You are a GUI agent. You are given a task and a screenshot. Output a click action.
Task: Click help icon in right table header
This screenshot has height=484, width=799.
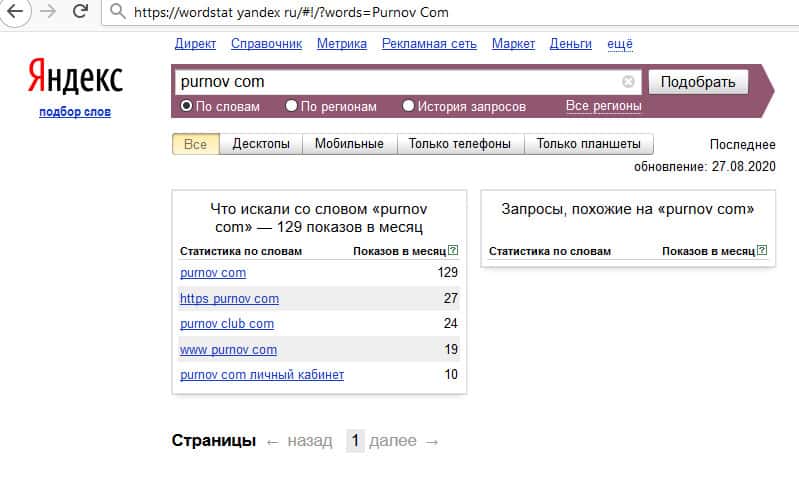(763, 250)
